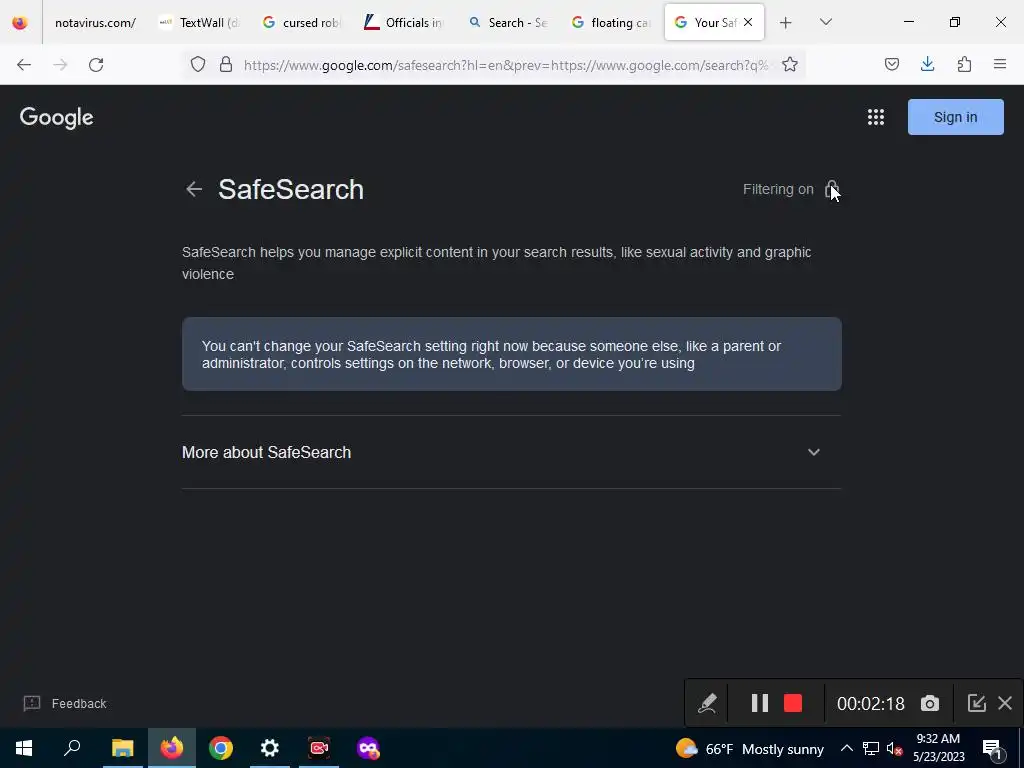Open Windows taskbar search
The image size is (1024, 768).
72,748
